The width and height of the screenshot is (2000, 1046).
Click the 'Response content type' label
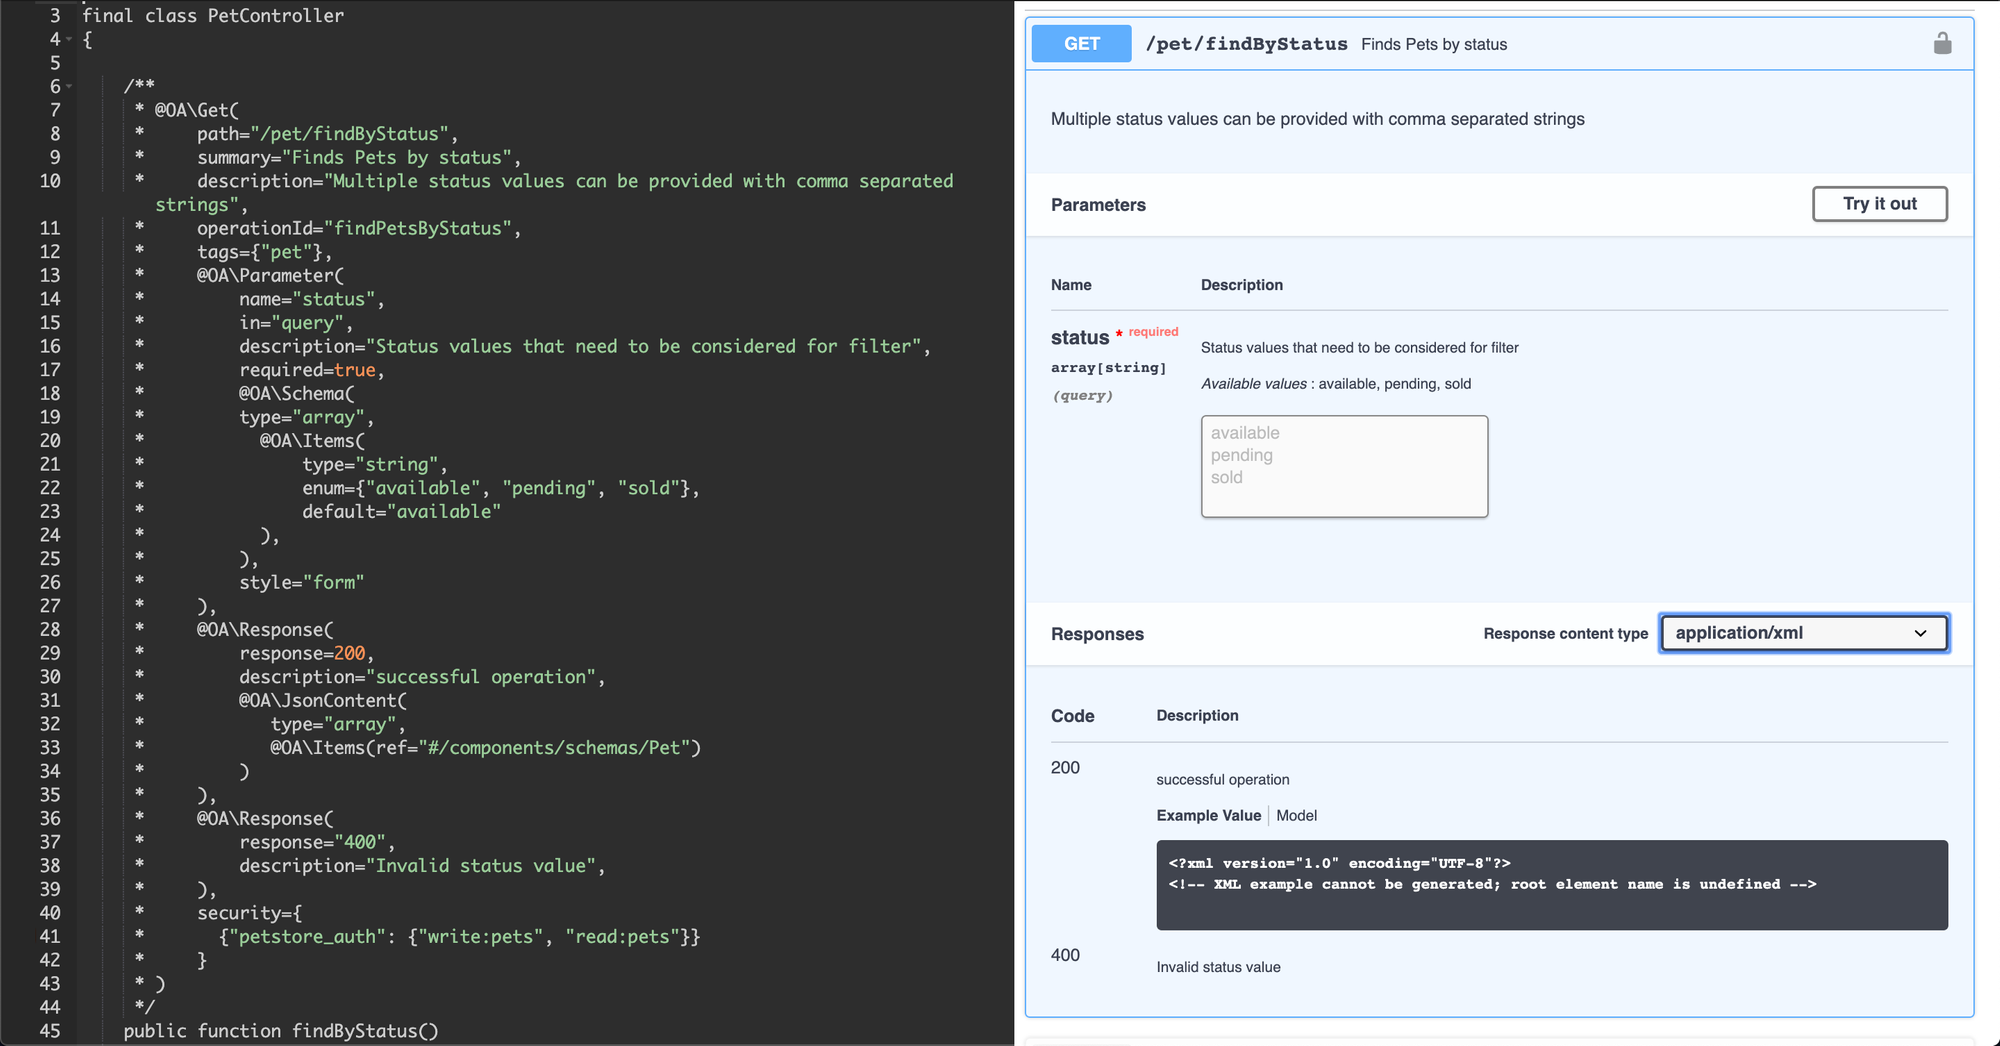tap(1565, 634)
